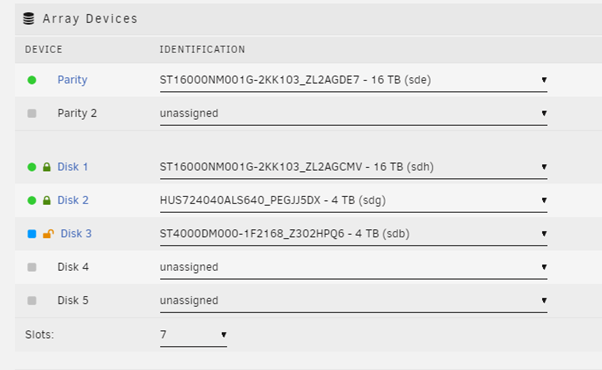602x370 pixels.
Task: Open the Disk 5 unassigned dropdown
Action: coord(353,301)
